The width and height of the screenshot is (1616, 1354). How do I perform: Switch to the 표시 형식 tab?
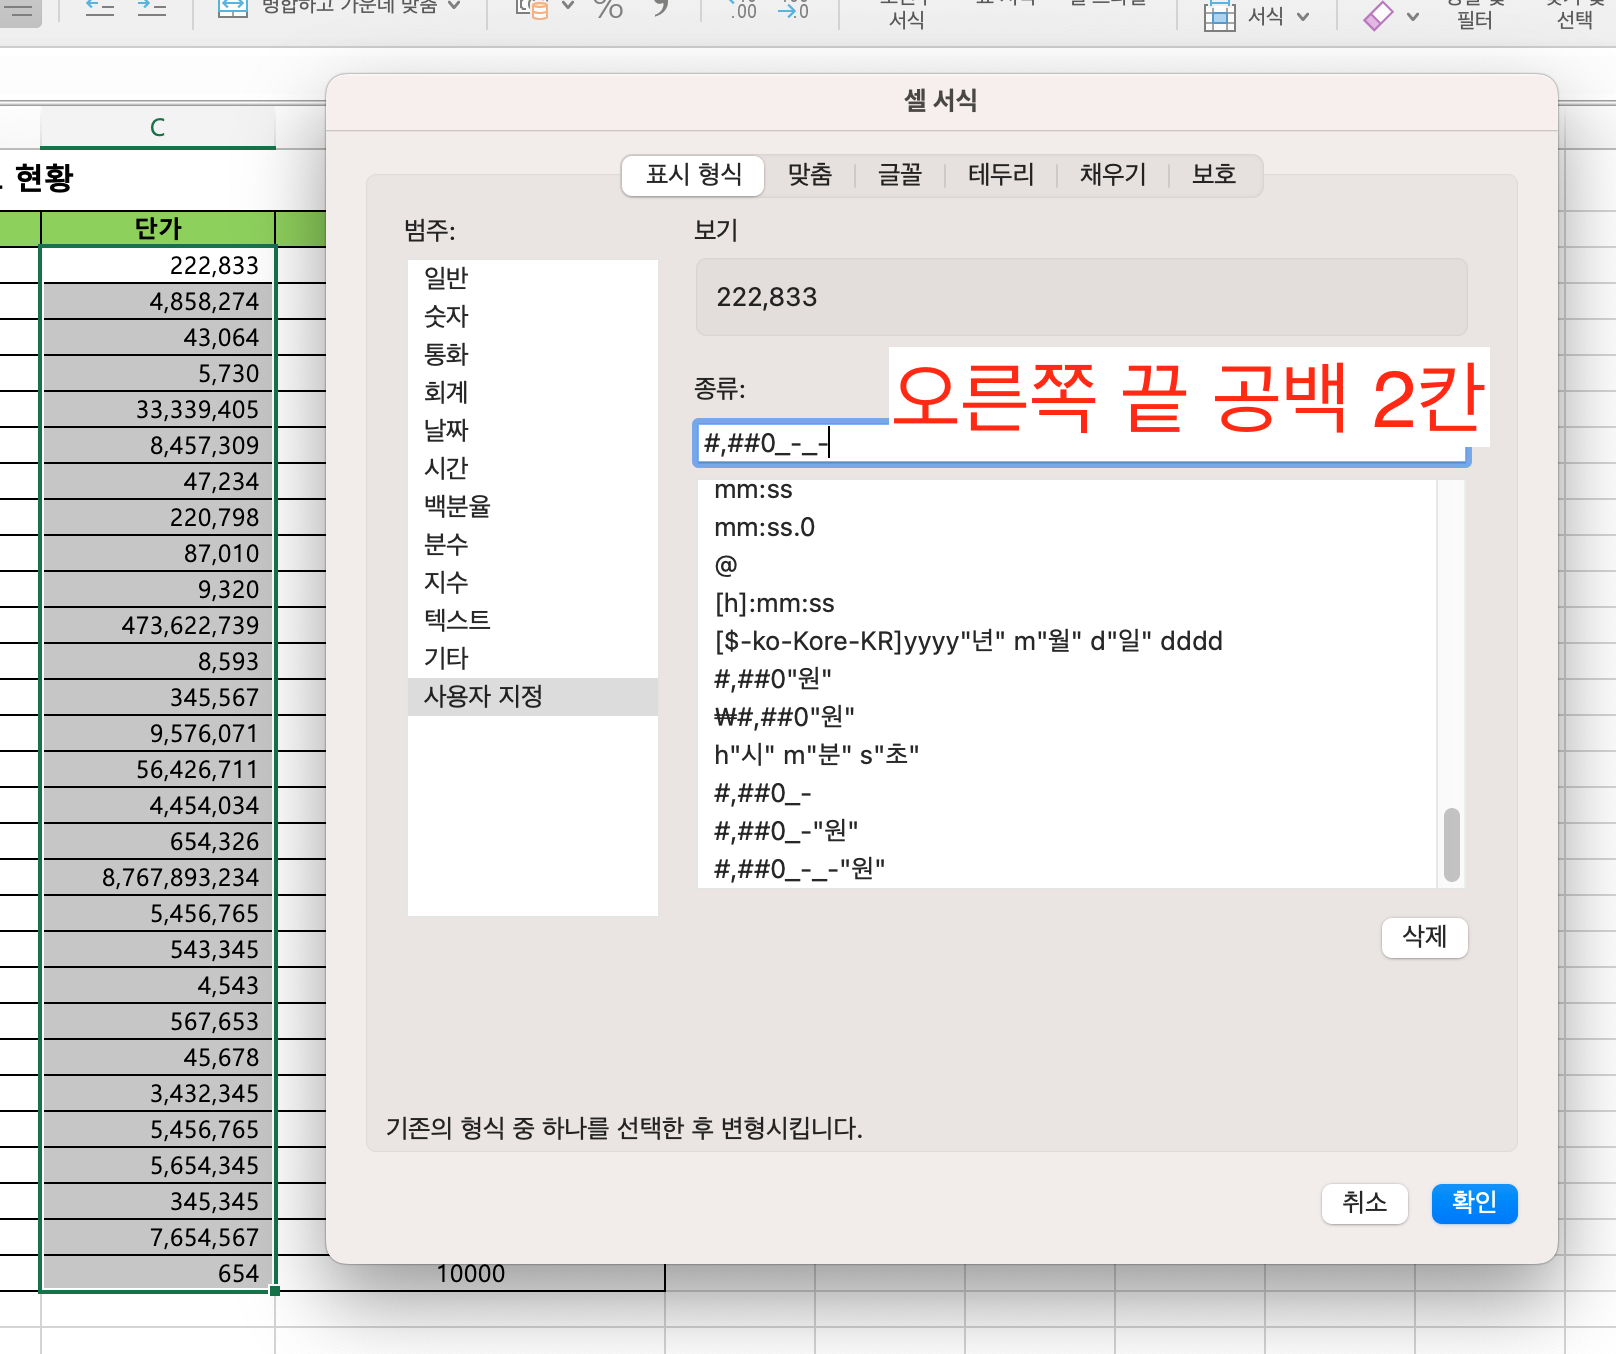(693, 175)
